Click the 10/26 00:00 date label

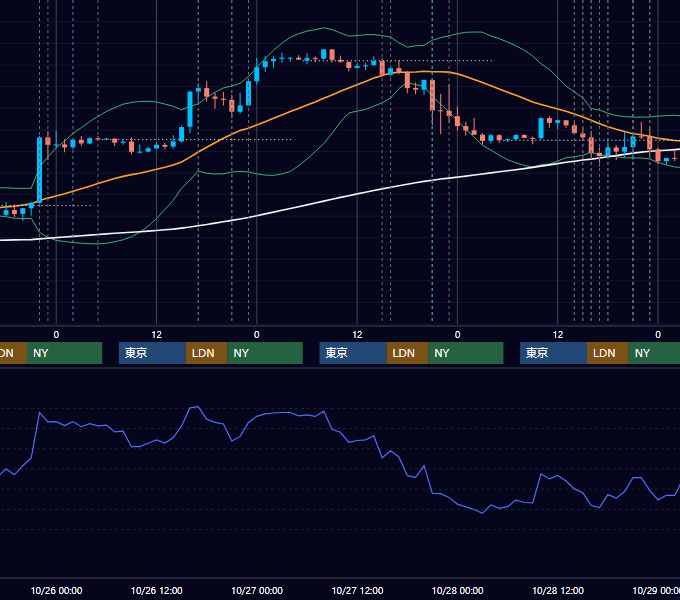56,590
